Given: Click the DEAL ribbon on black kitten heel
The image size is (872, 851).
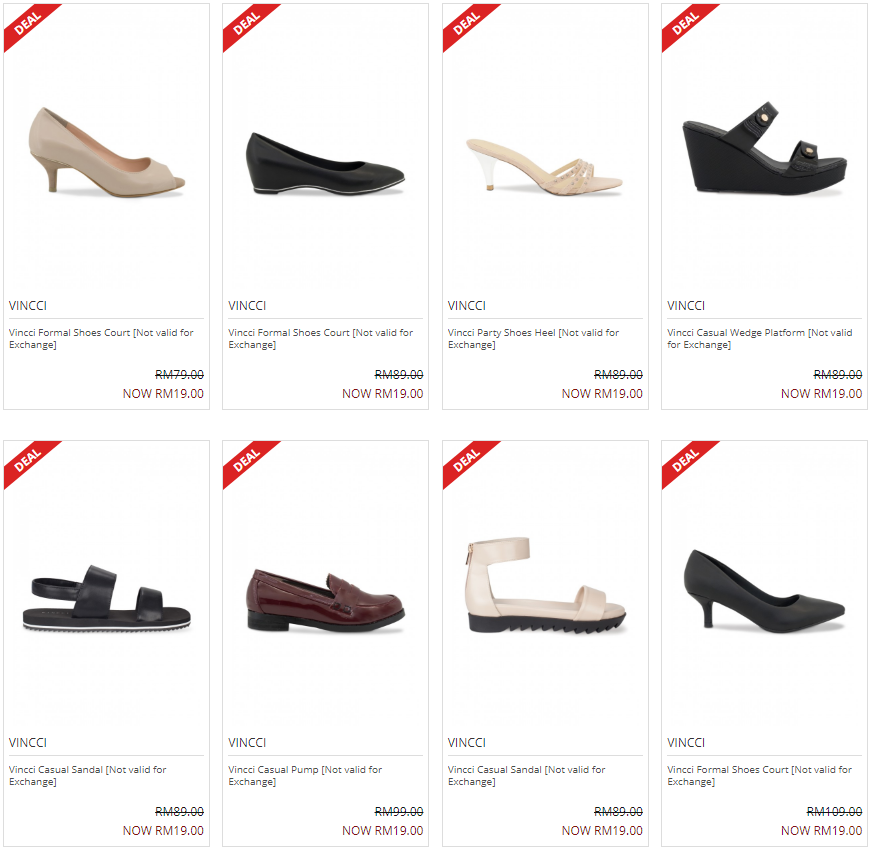Looking at the screenshot, I should pyautogui.click(x=685, y=462).
